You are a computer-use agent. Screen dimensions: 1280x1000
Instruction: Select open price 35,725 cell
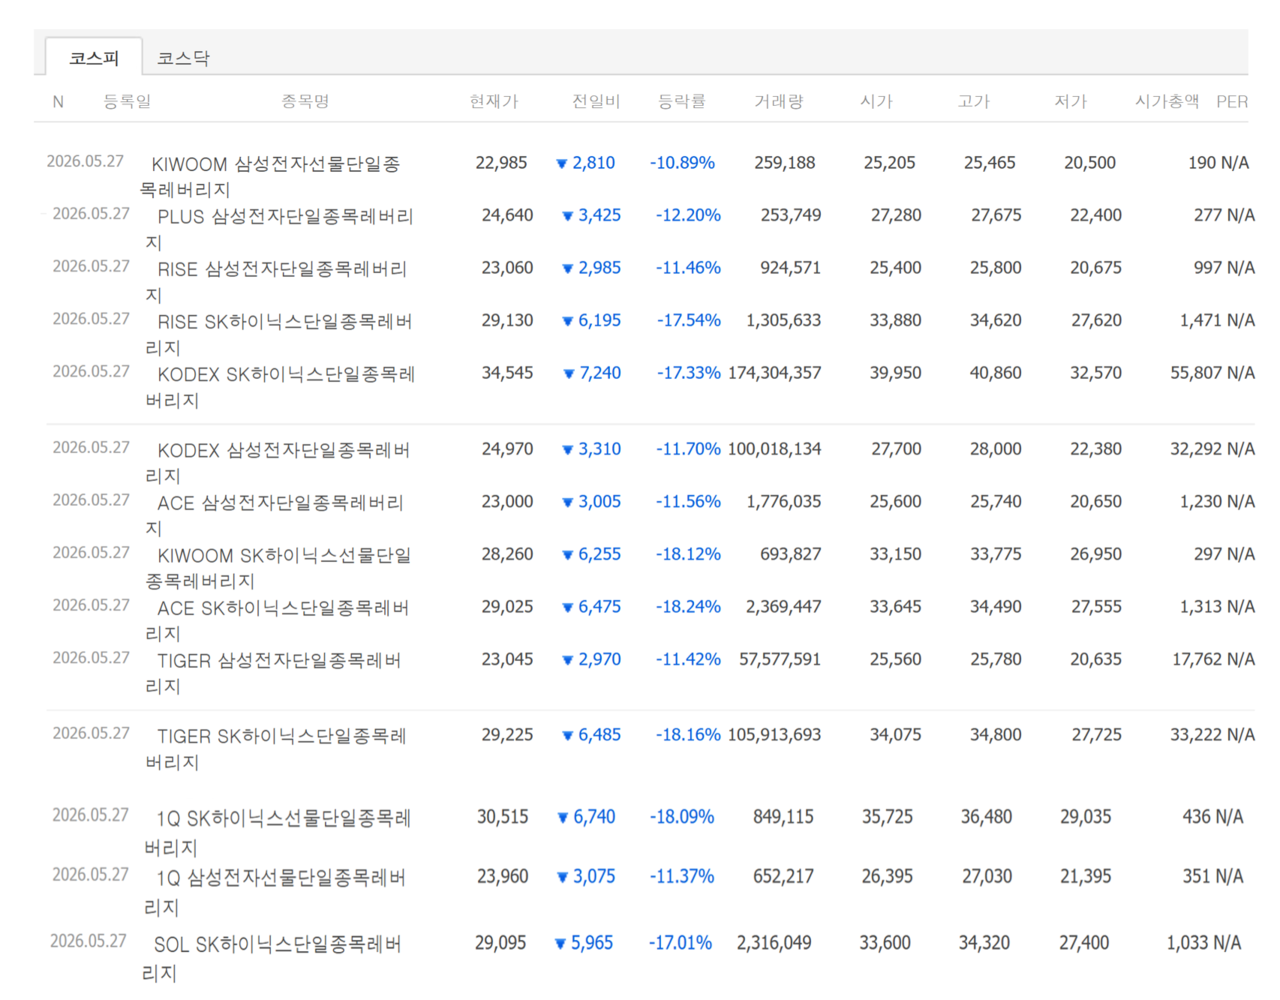(888, 817)
